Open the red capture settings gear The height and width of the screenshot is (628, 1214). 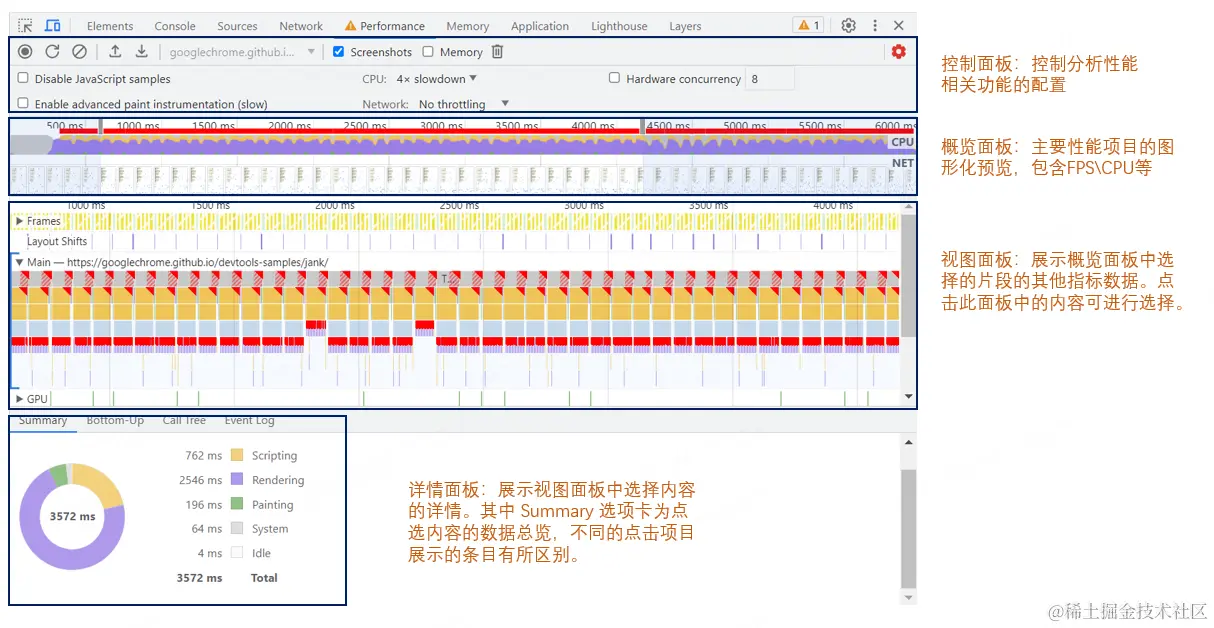click(x=898, y=52)
